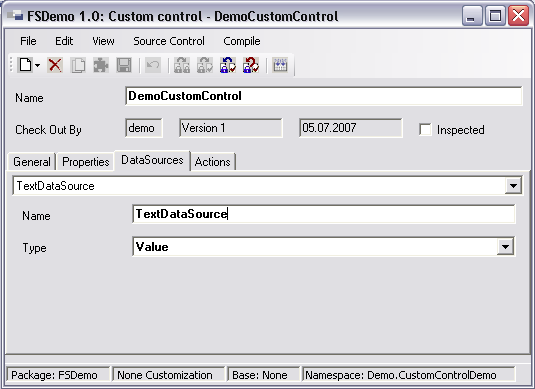Expand the TextDataSource selector dropdown
Viewport: 535px width, 389px height.
click(x=513, y=186)
